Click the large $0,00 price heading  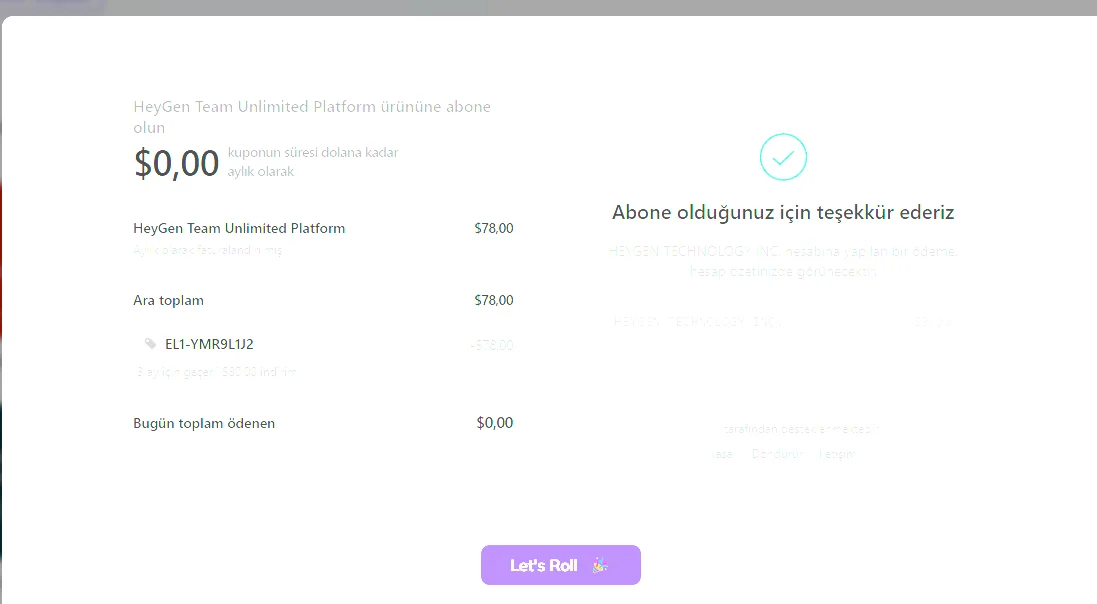pos(177,163)
